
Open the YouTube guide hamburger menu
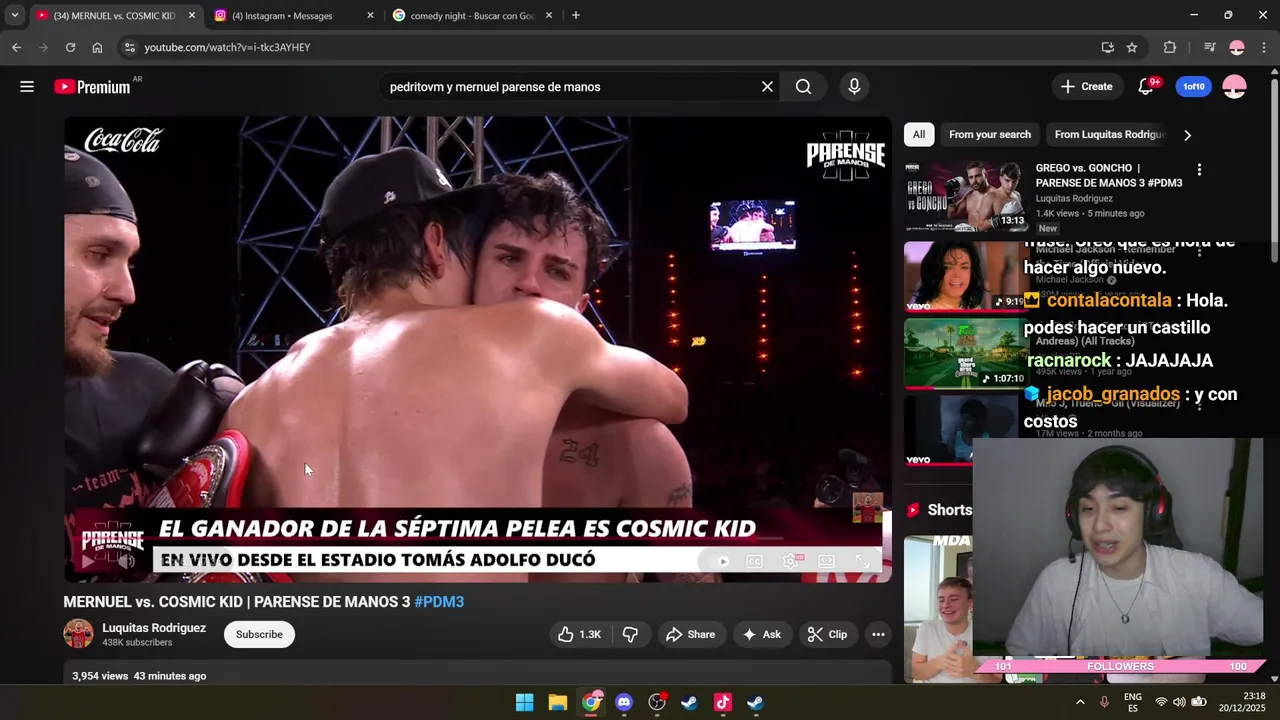tap(27, 87)
